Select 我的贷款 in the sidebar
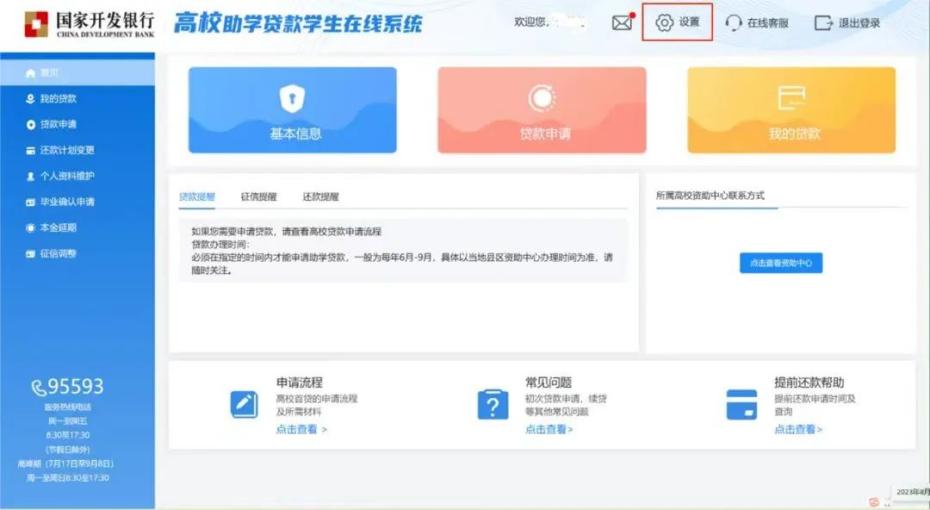Viewport: 930px width, 510px height. pos(58,99)
